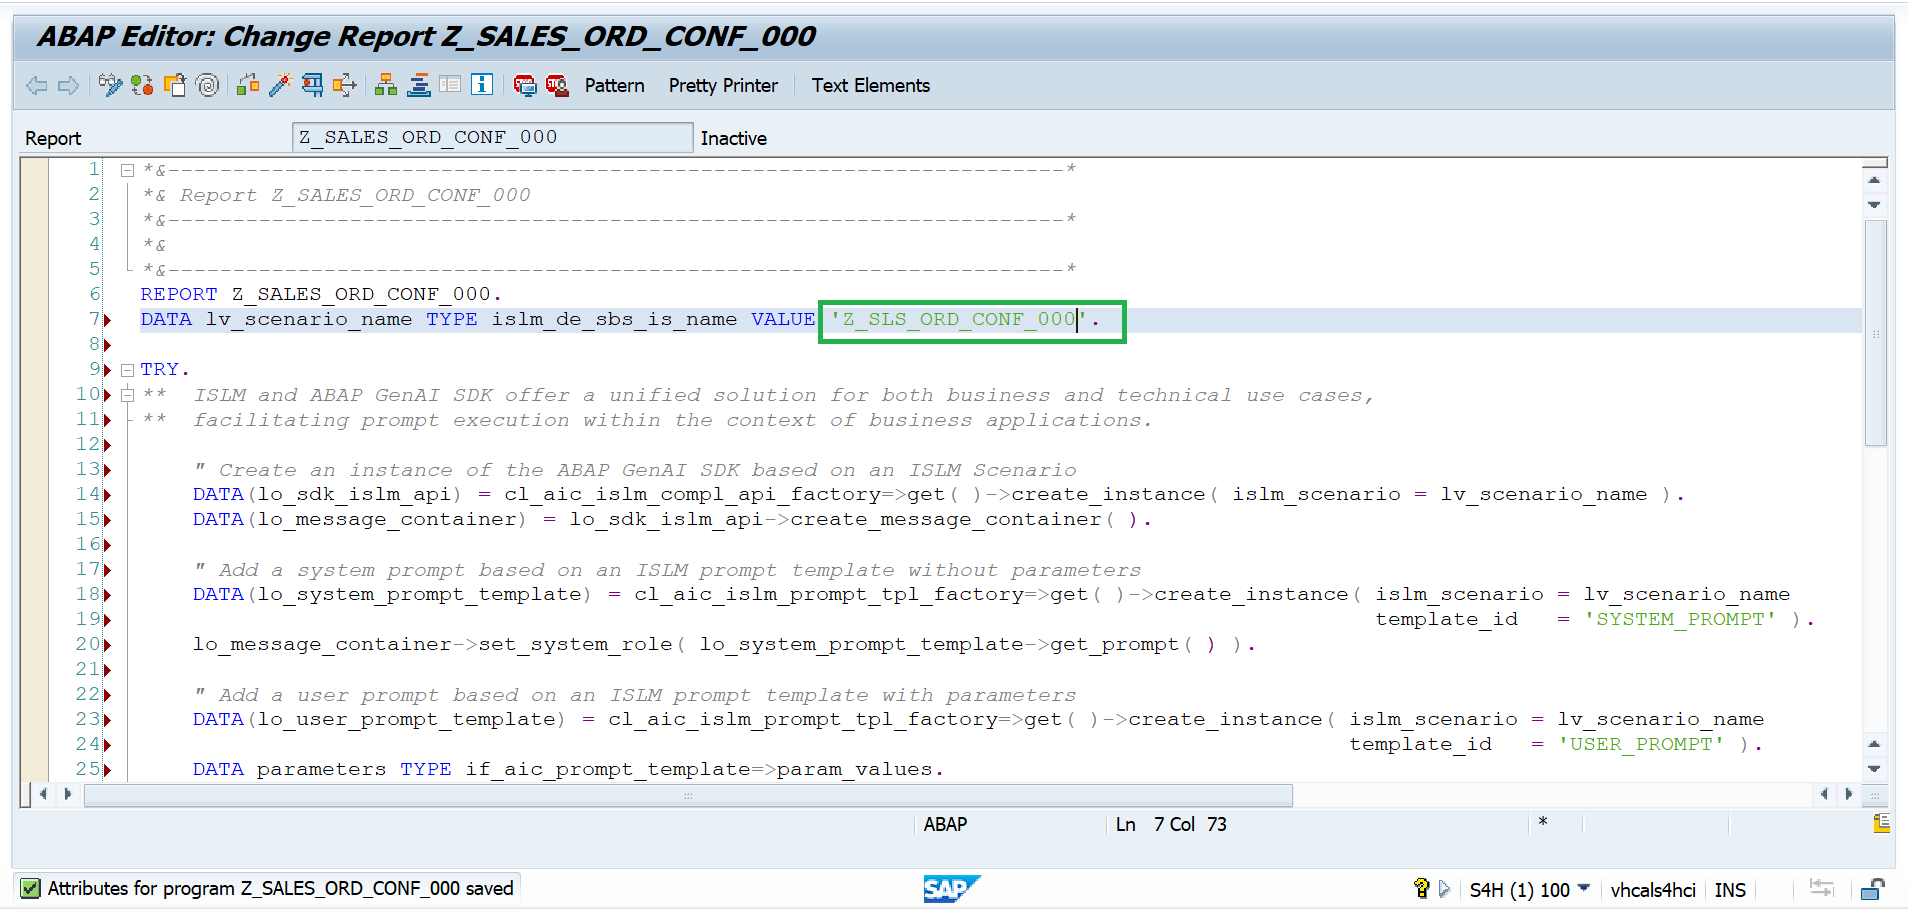Open Text Elements from toolbar
The width and height of the screenshot is (1908, 909).
coord(870,86)
